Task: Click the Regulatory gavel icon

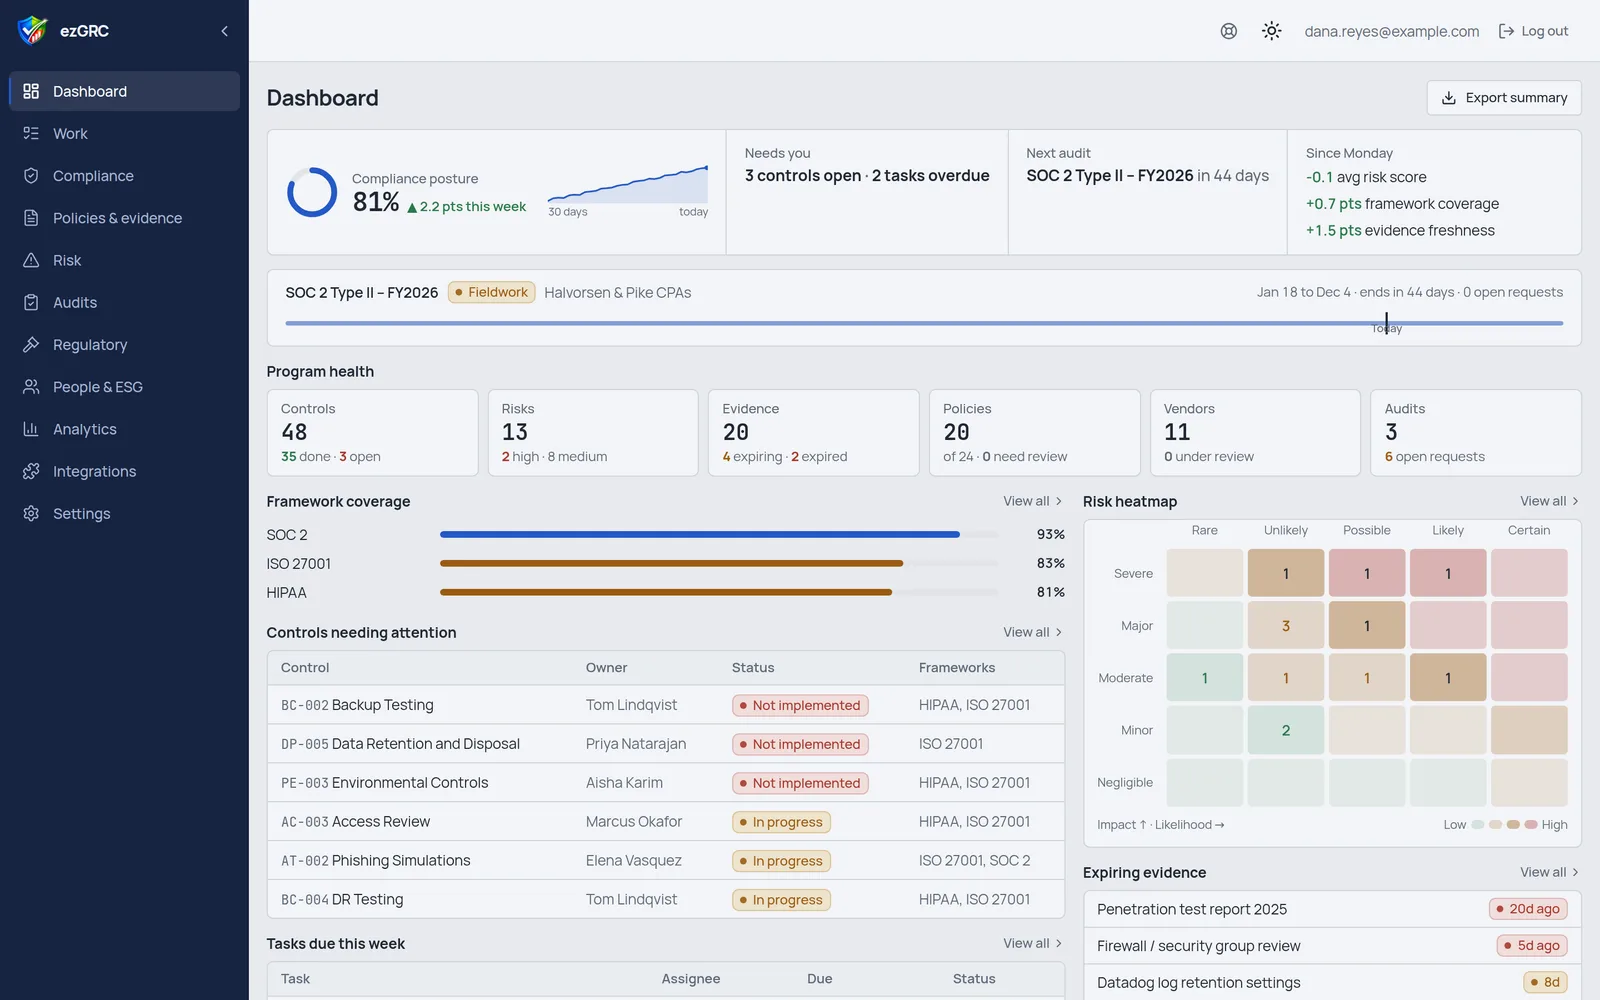Action: tap(31, 345)
